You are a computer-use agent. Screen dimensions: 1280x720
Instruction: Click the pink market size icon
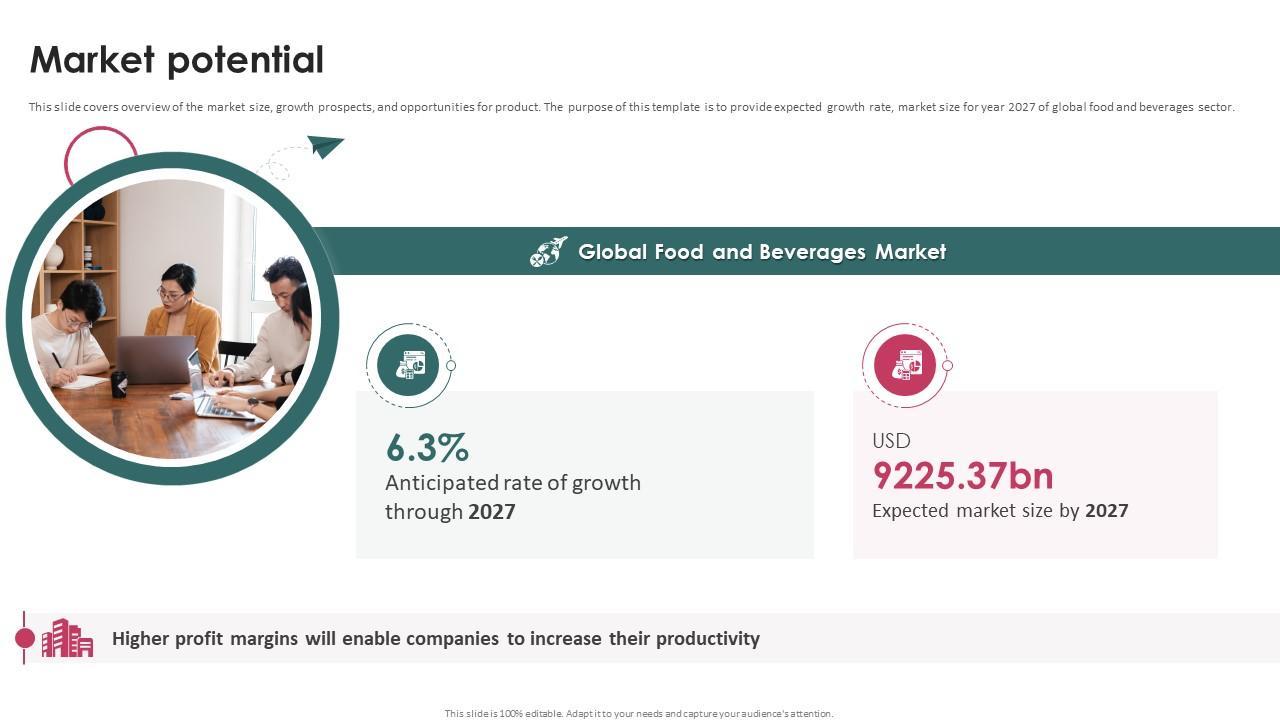[x=905, y=365]
